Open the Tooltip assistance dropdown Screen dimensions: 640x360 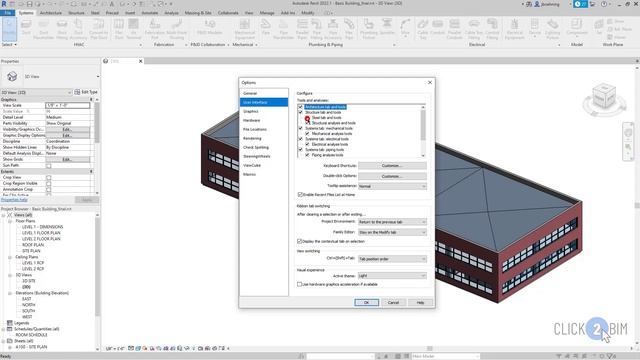pos(392,186)
